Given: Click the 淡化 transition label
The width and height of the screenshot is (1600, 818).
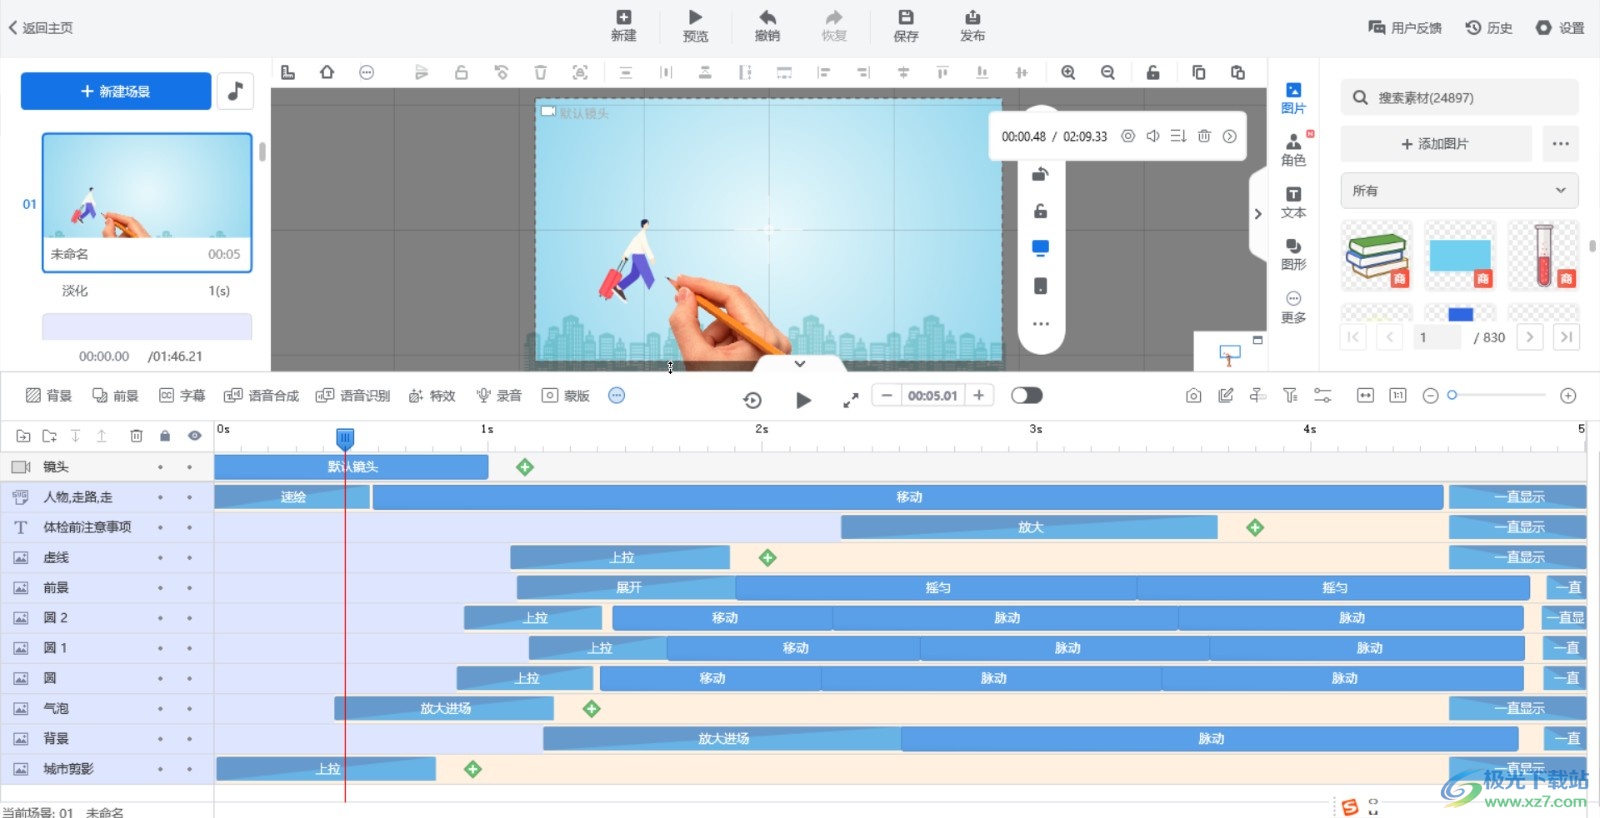Looking at the screenshot, I should [x=75, y=291].
